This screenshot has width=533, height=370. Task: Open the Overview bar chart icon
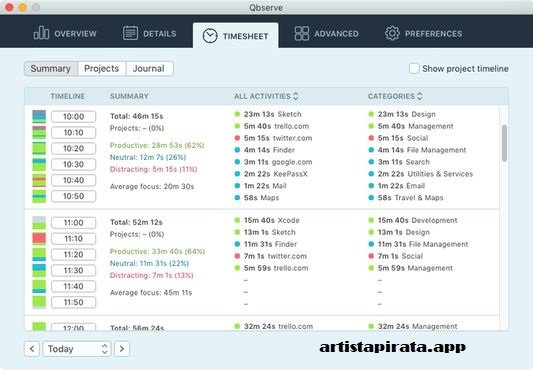pyautogui.click(x=41, y=33)
